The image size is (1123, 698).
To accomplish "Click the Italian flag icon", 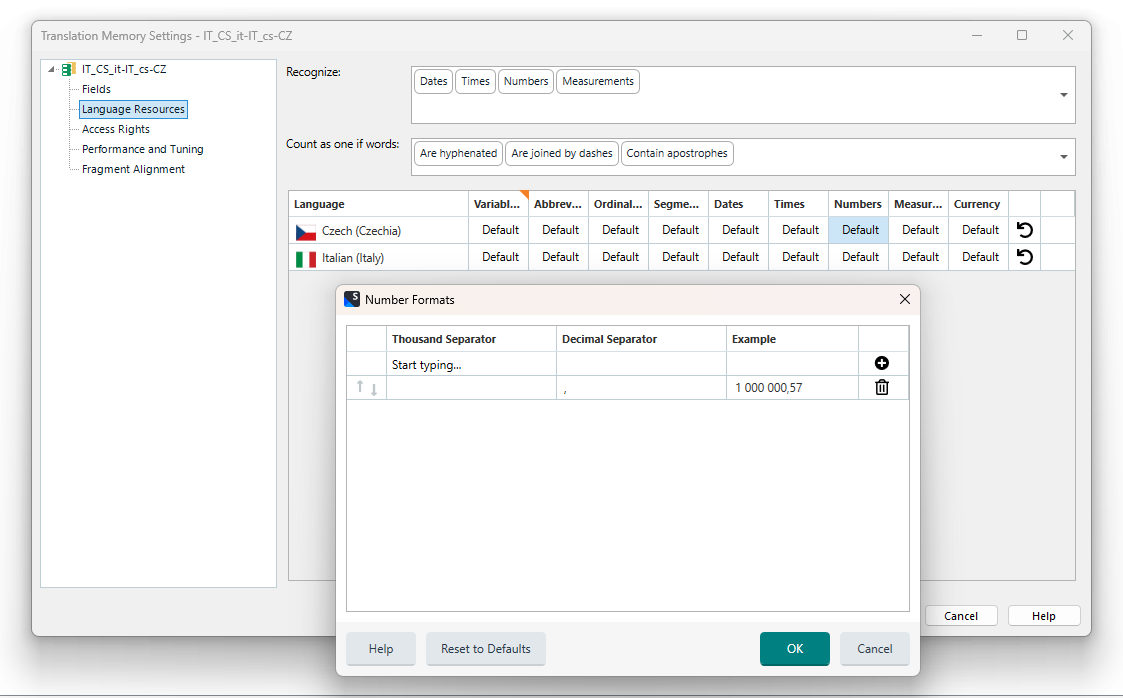I will [x=306, y=258].
